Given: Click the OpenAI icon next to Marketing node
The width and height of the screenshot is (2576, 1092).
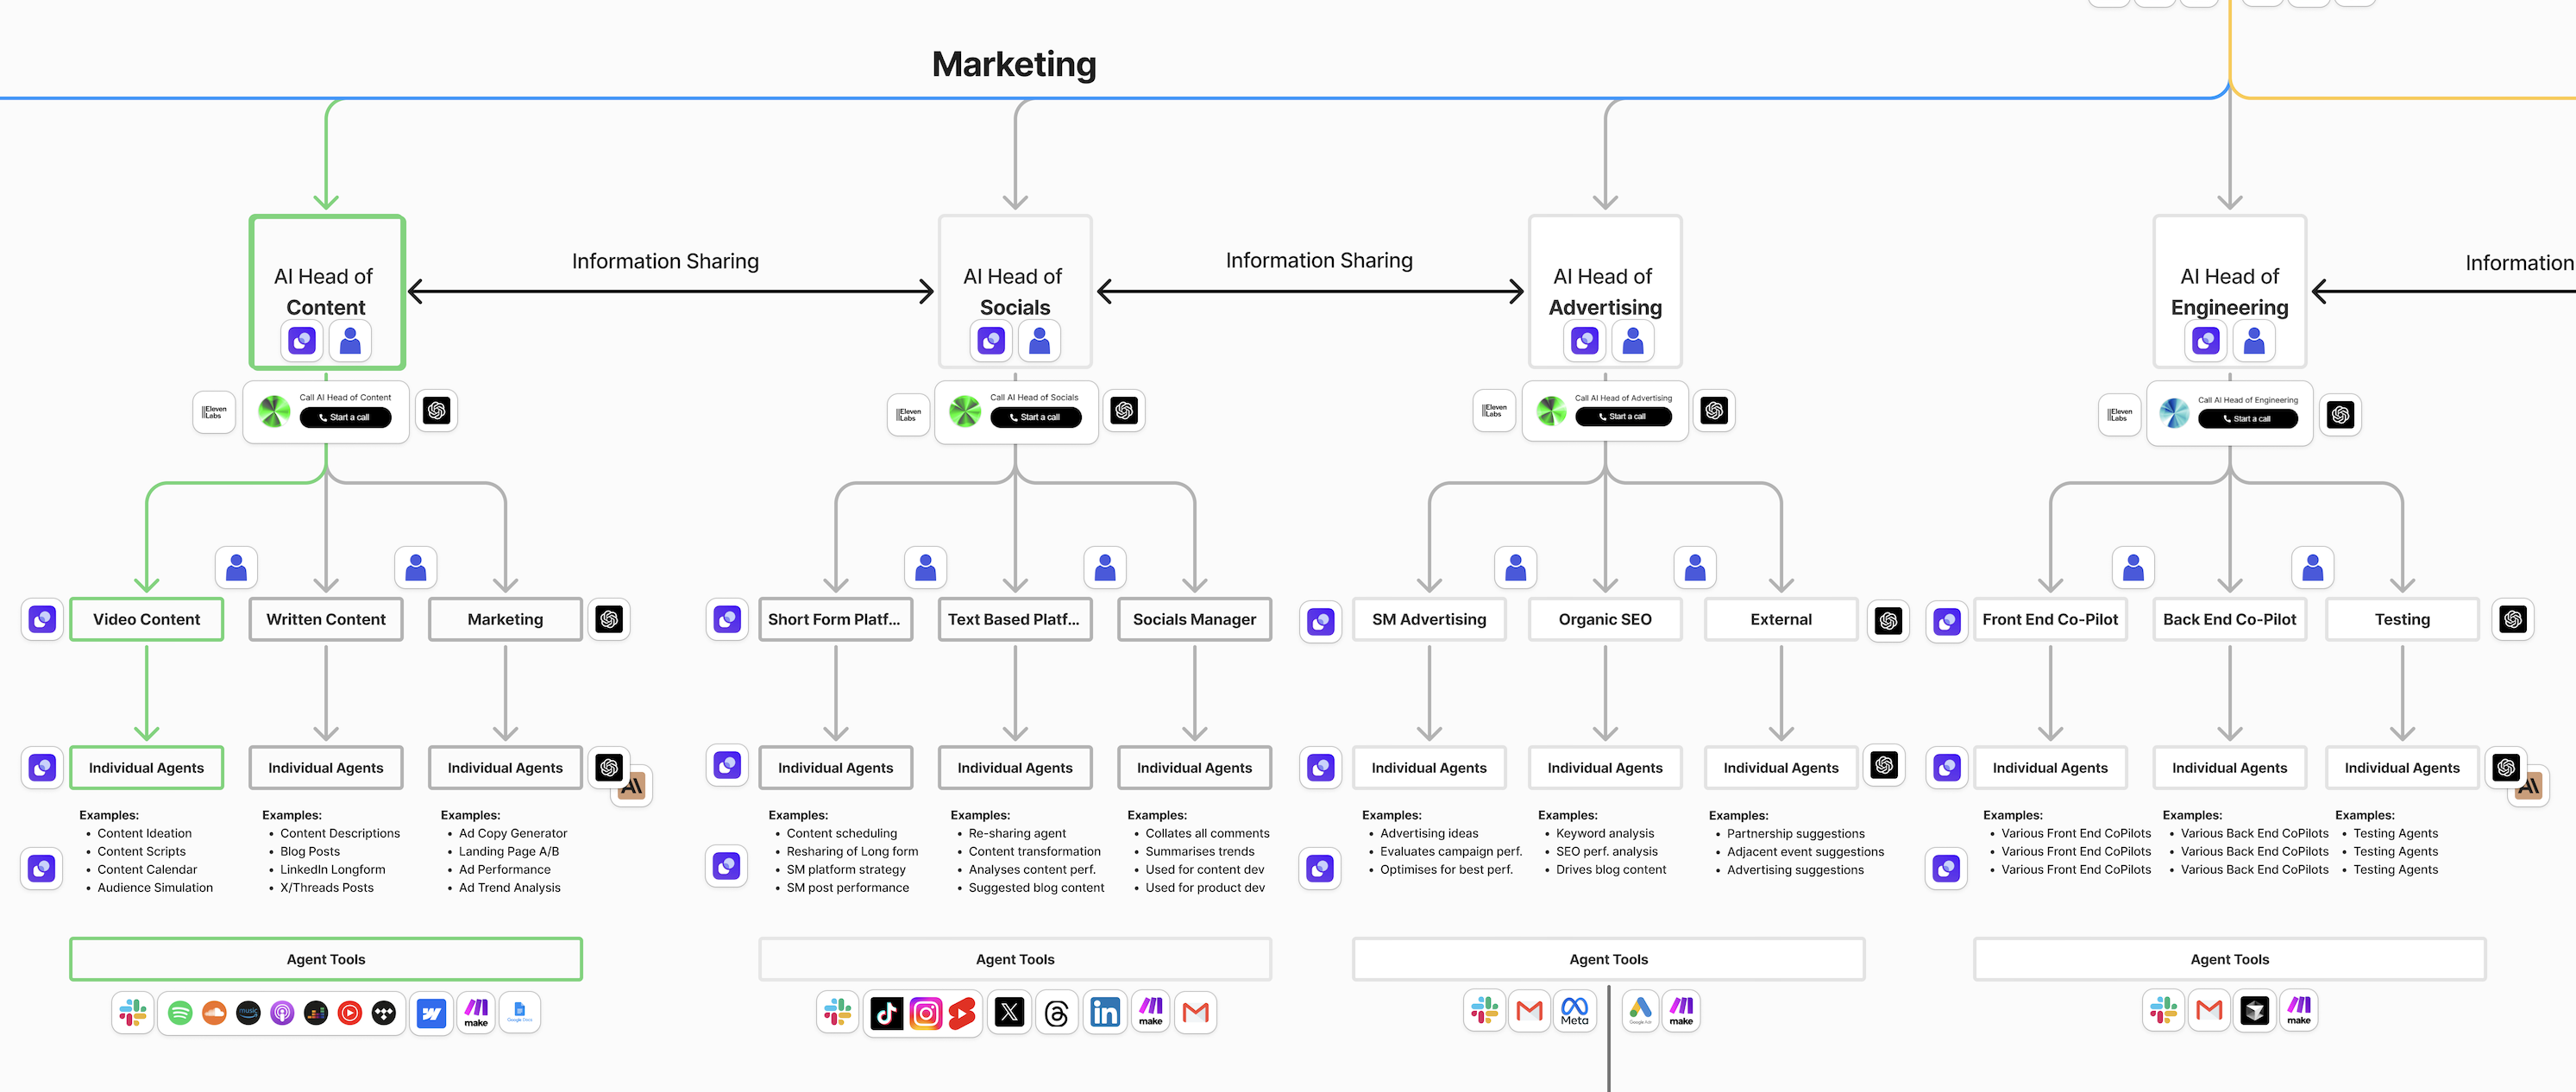Looking at the screenshot, I should (x=609, y=619).
